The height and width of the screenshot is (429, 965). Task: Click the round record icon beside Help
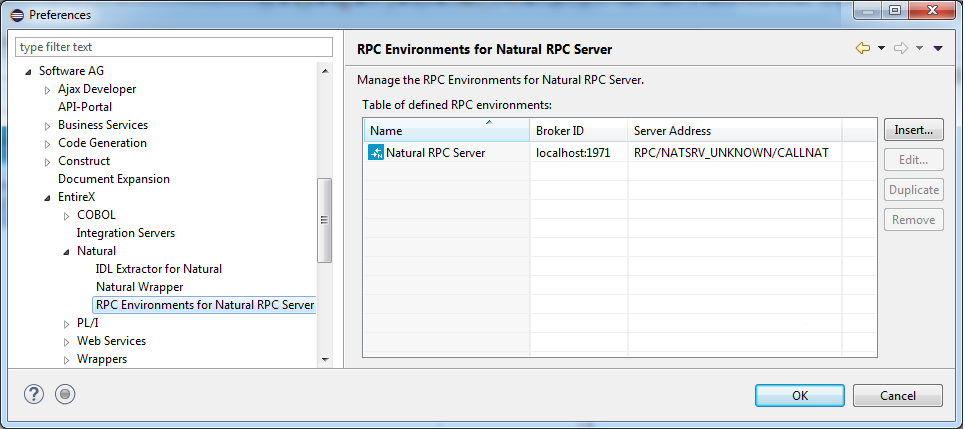tap(65, 394)
